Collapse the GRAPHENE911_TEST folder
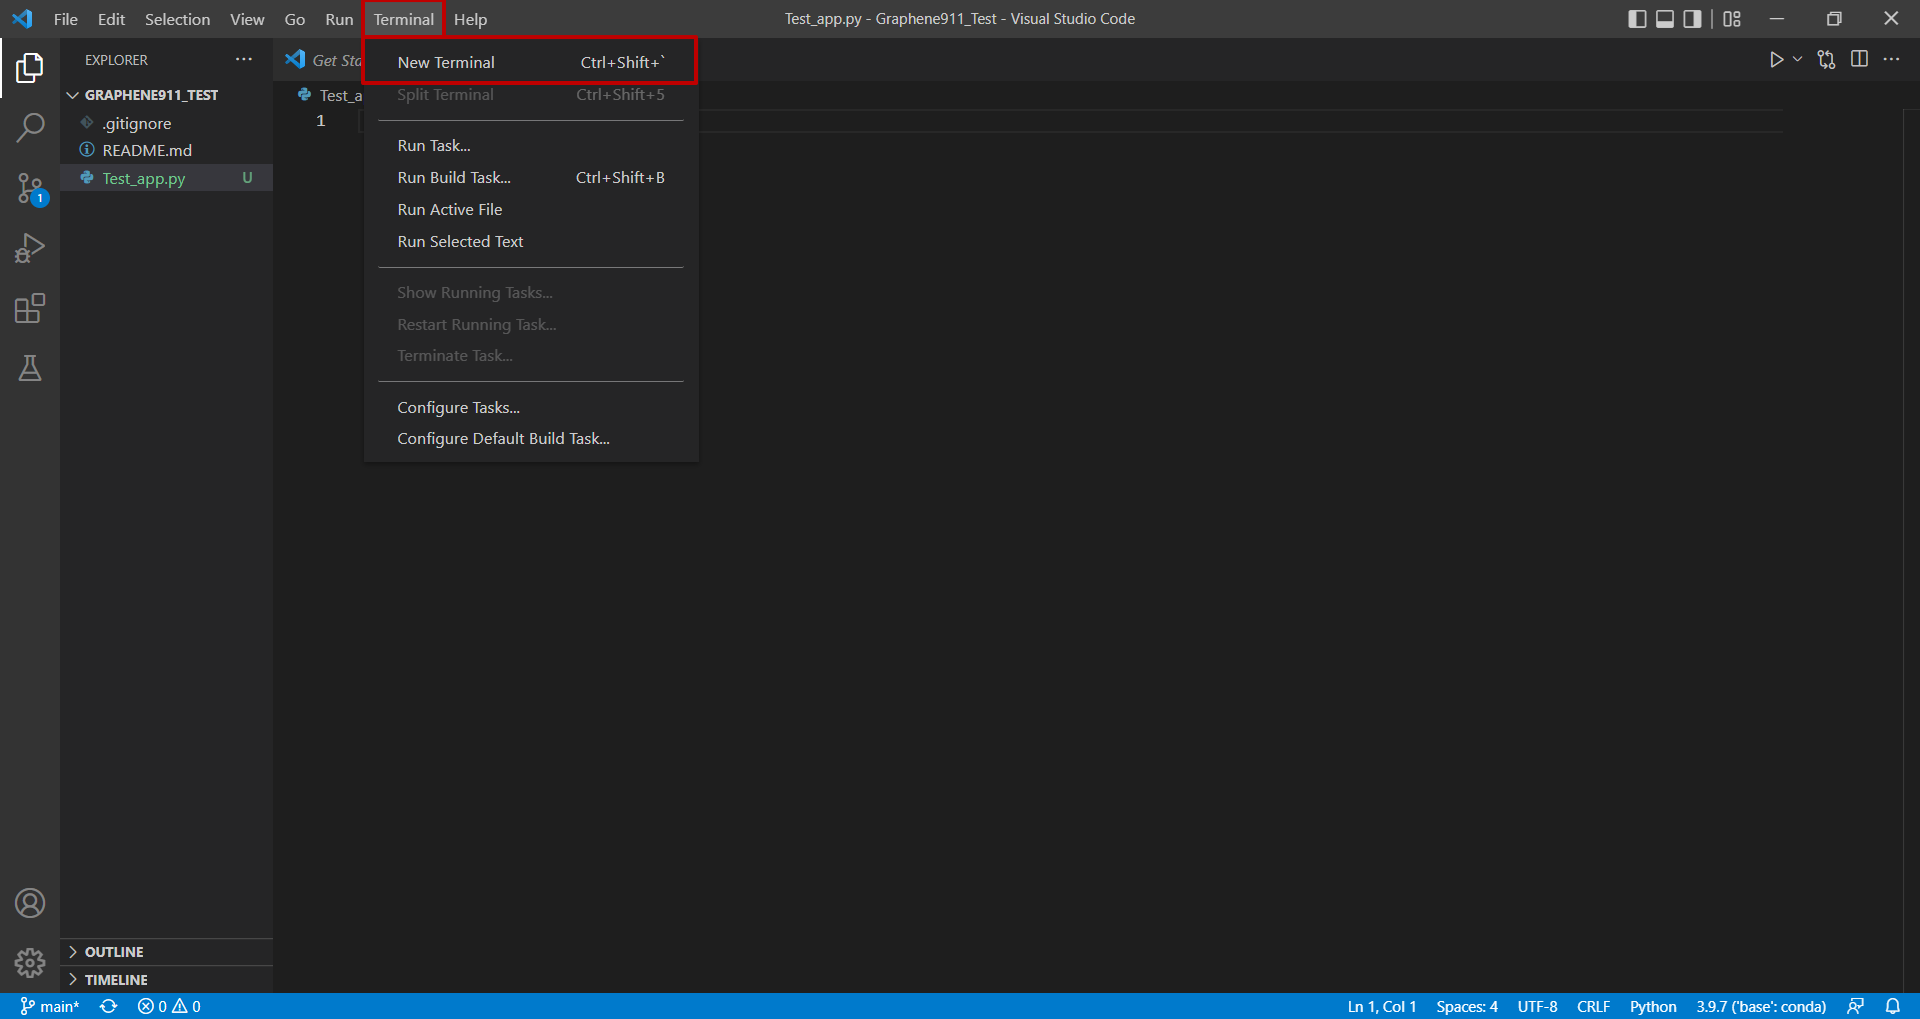 pos(166,95)
